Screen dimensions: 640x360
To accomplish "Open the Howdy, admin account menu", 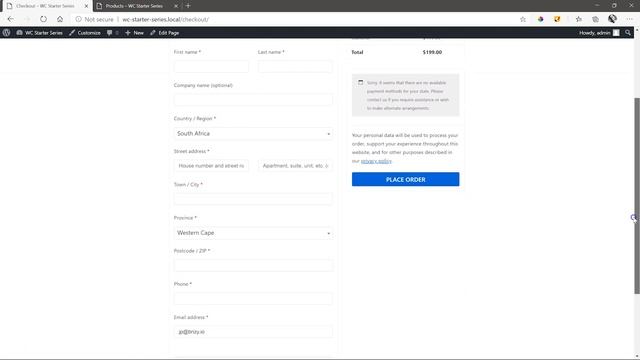I will (599, 33).
